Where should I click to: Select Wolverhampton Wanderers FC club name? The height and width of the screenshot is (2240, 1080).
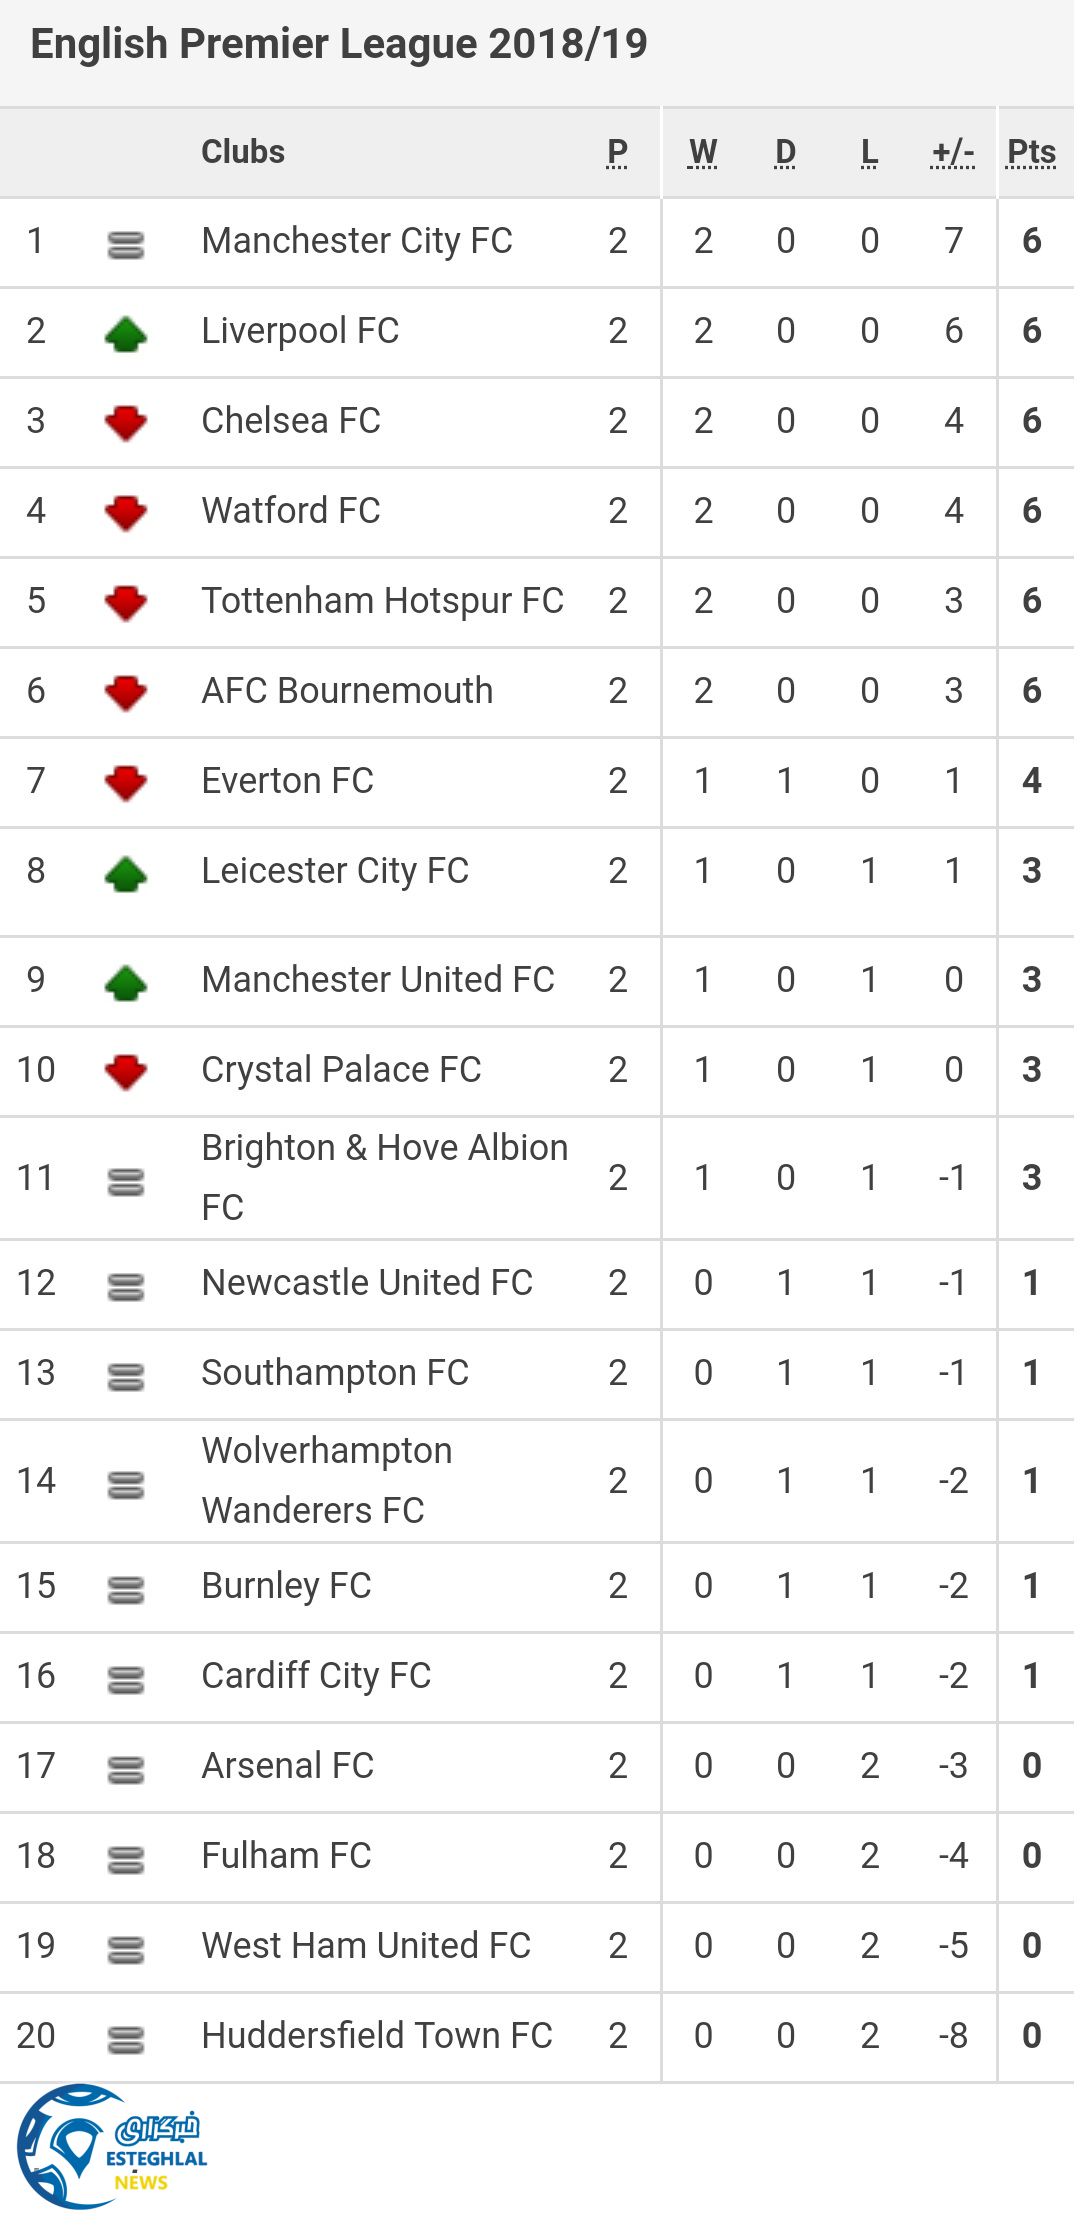coord(326,1480)
